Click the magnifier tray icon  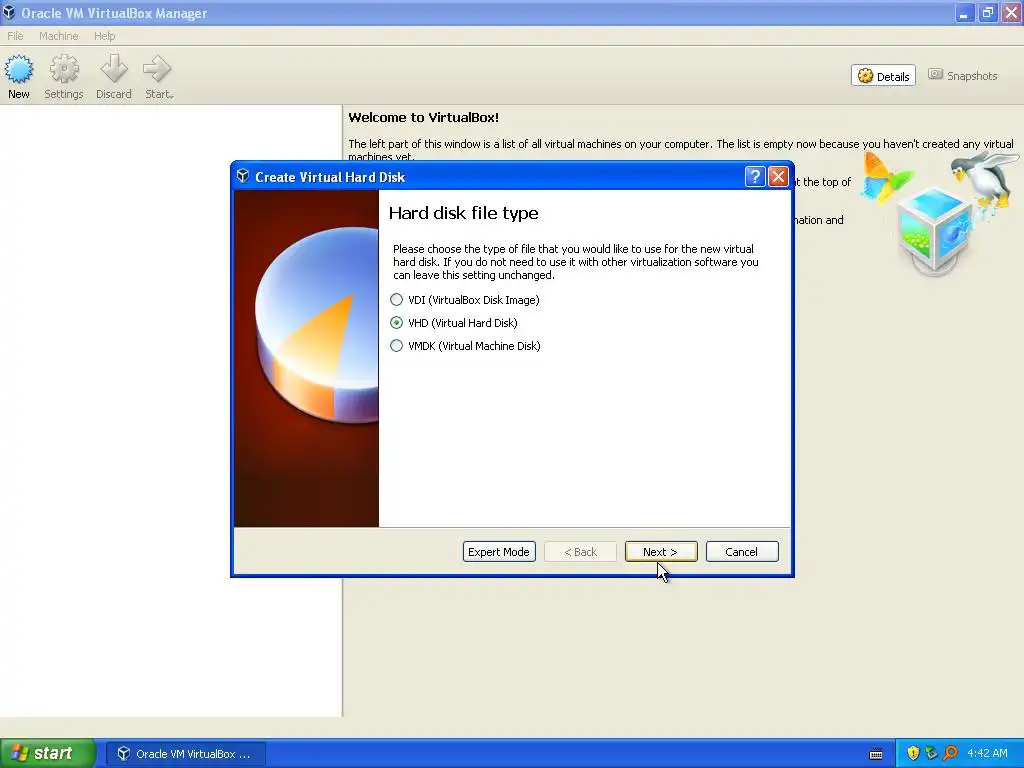click(x=950, y=754)
